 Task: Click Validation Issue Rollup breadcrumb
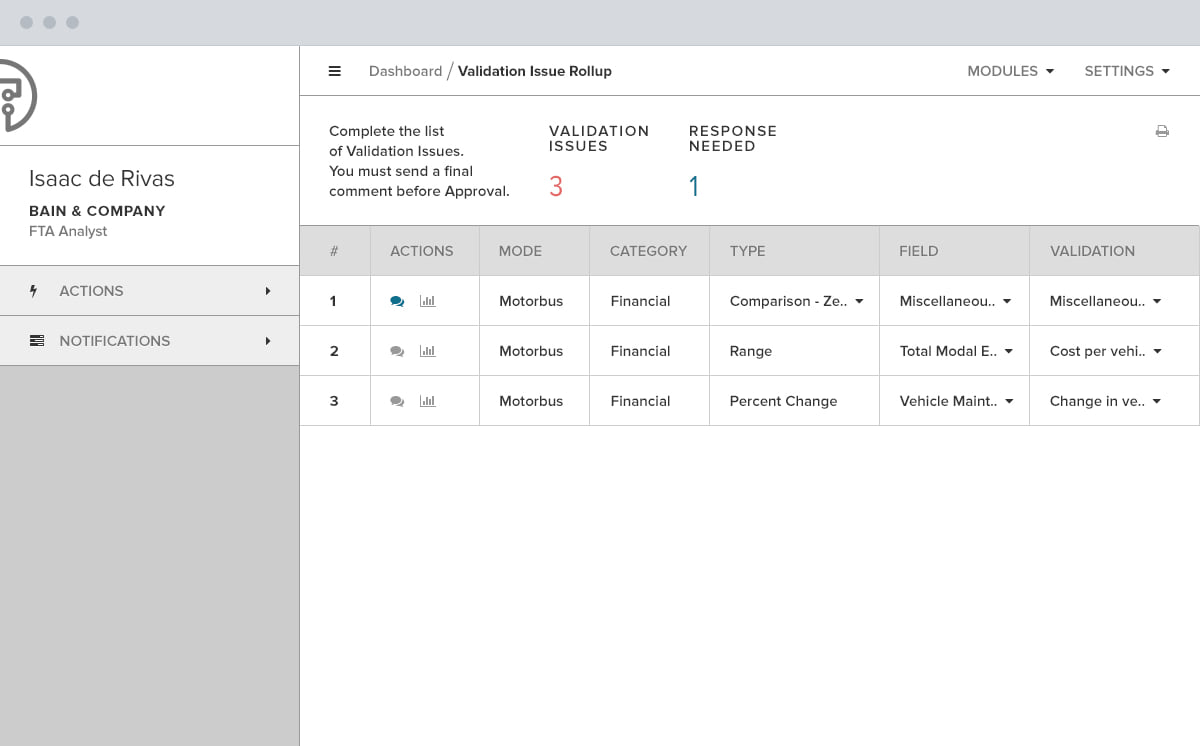coord(535,71)
